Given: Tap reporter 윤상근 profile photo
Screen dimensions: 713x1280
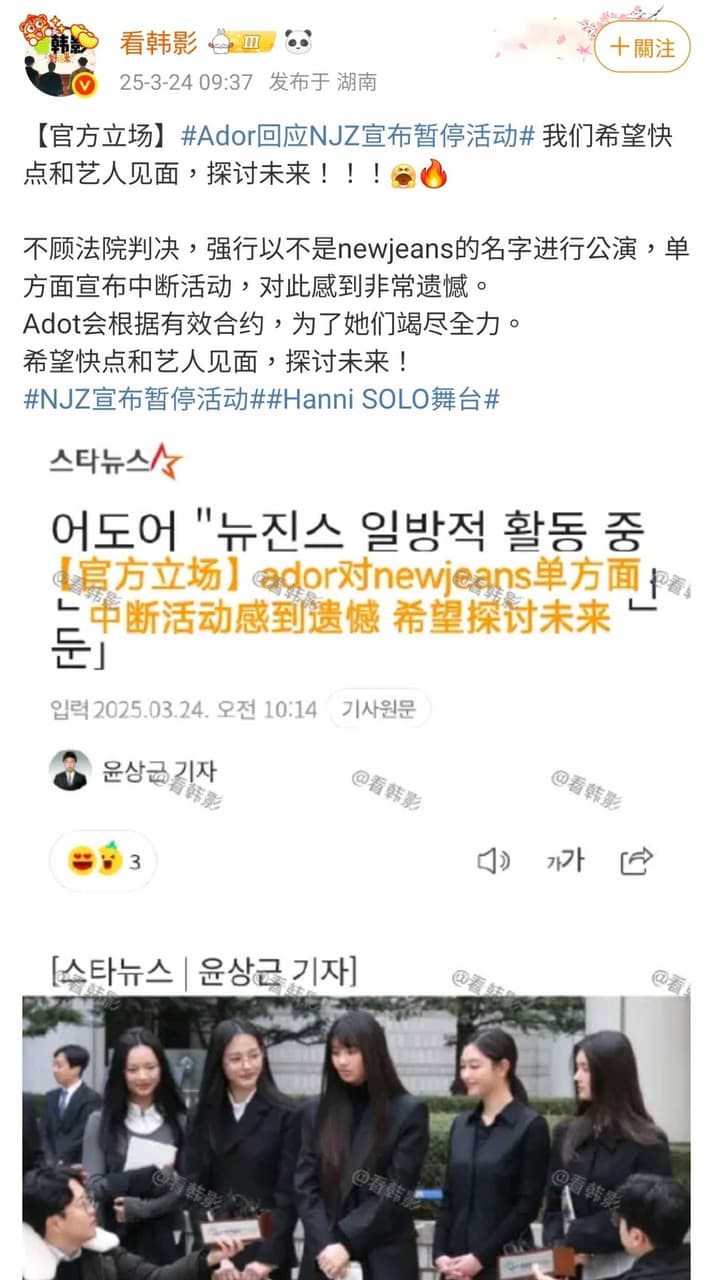Looking at the screenshot, I should point(70,771).
